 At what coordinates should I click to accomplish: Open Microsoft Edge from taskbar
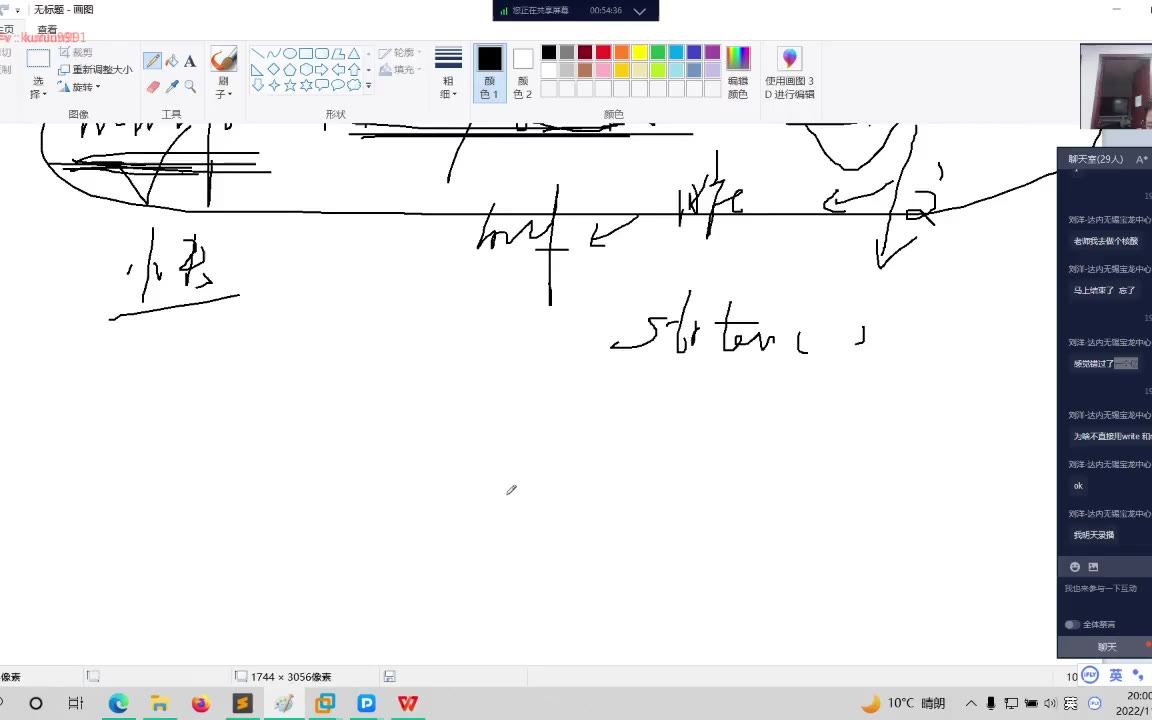pyautogui.click(x=118, y=703)
